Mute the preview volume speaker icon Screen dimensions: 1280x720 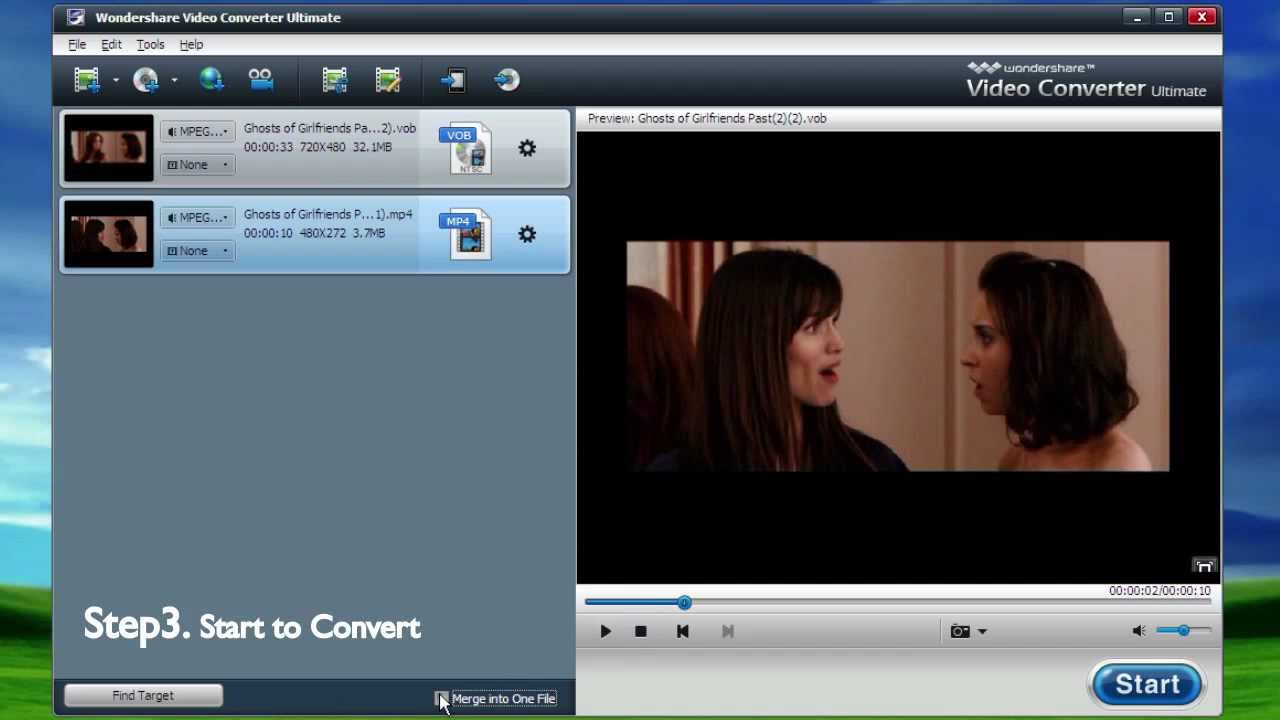pos(1139,631)
